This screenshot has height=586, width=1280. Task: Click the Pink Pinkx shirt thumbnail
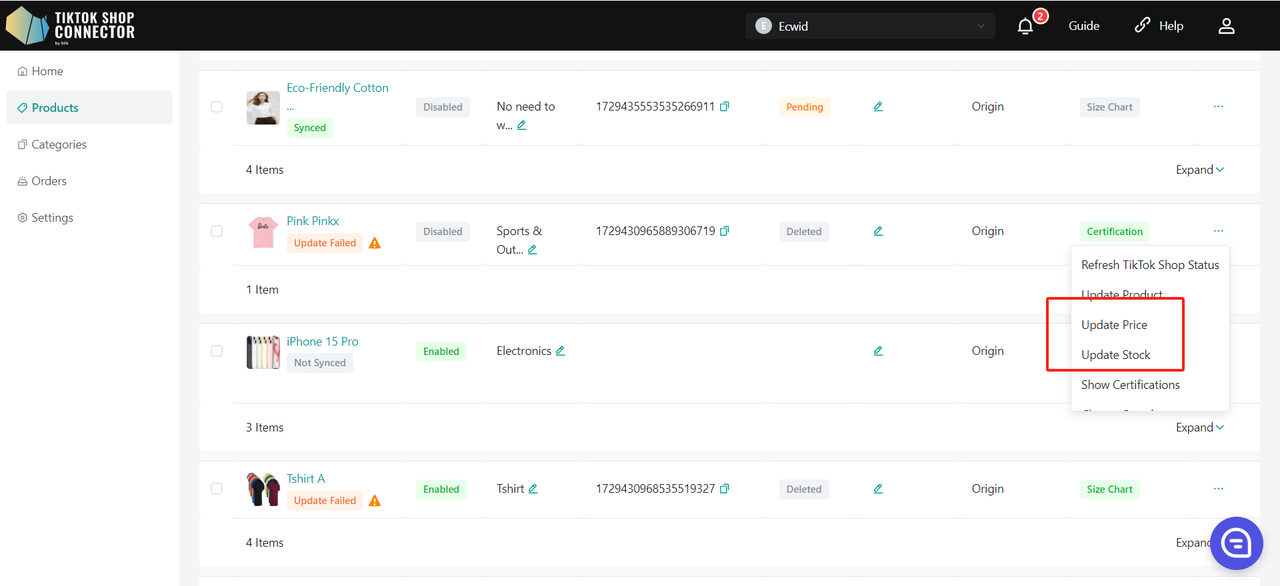tap(263, 232)
